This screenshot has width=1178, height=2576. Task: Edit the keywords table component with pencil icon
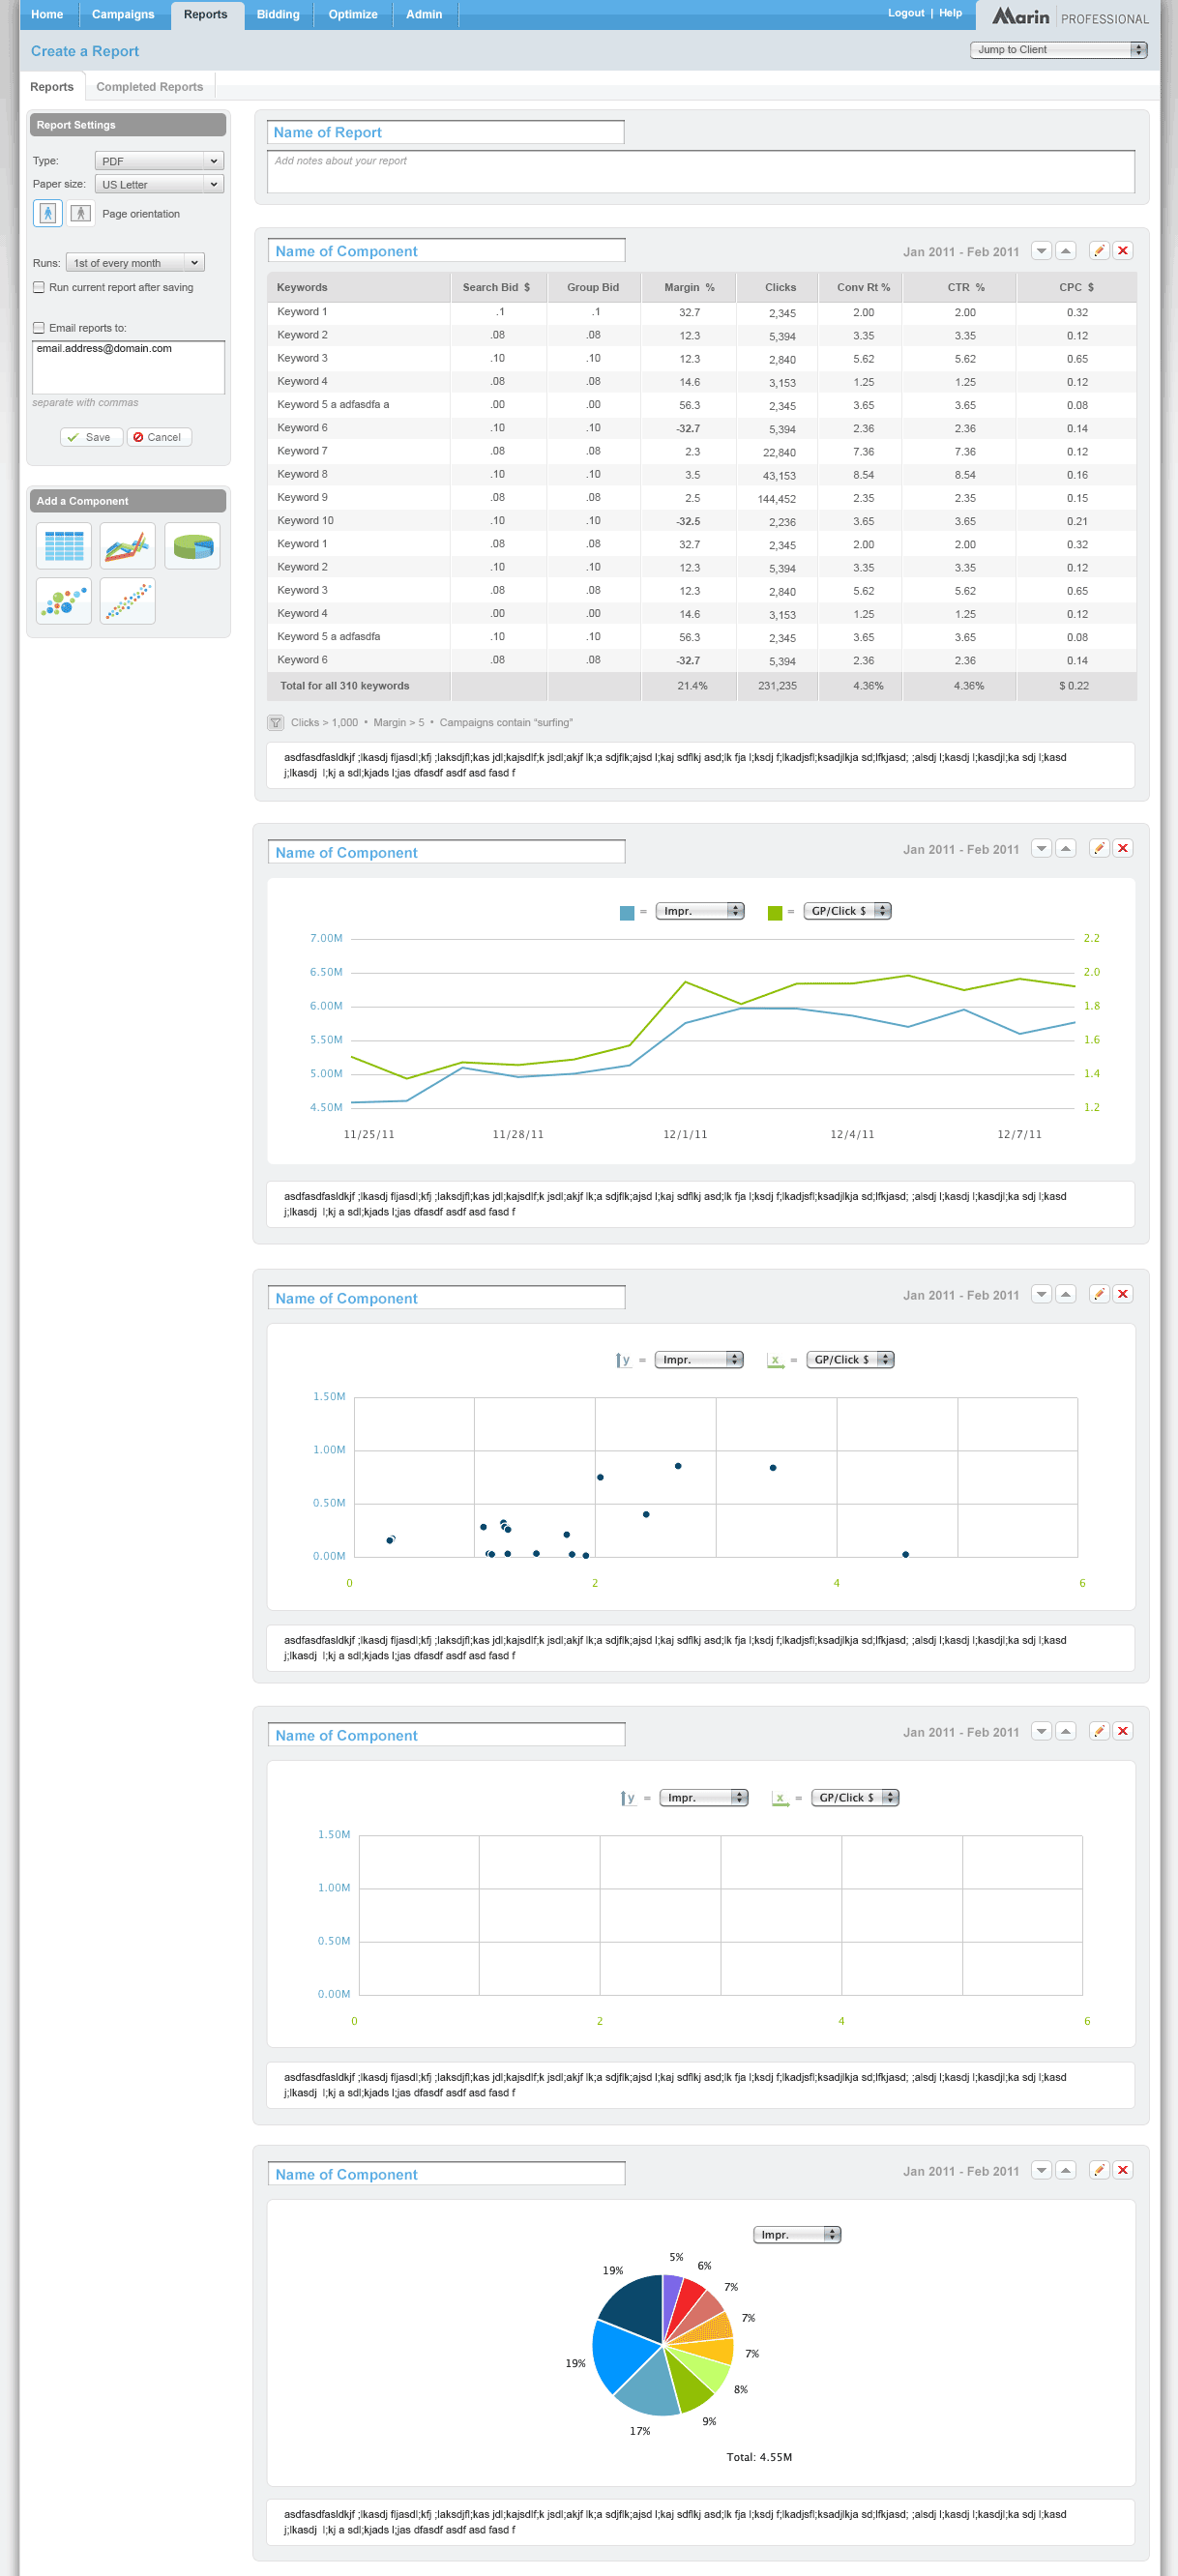1098,251
